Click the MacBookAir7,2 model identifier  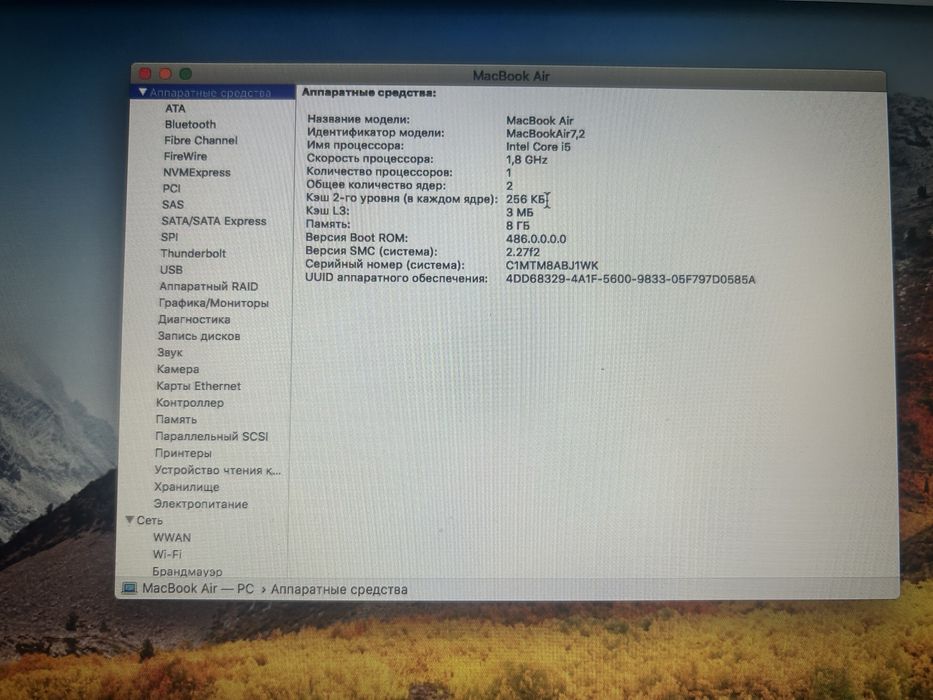(546, 134)
